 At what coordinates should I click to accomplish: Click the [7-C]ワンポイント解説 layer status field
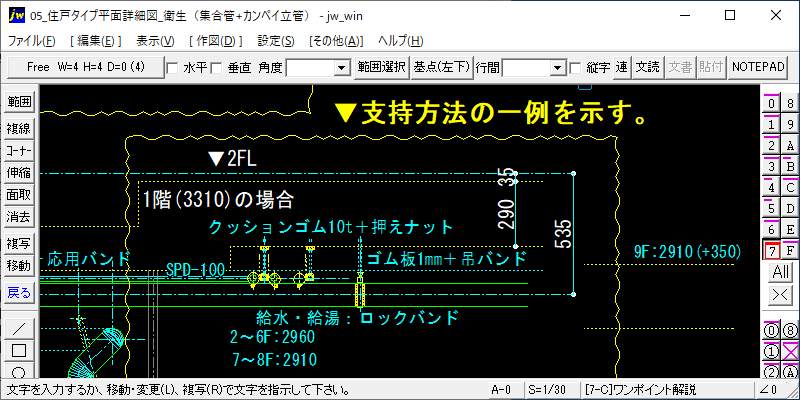pos(666,390)
